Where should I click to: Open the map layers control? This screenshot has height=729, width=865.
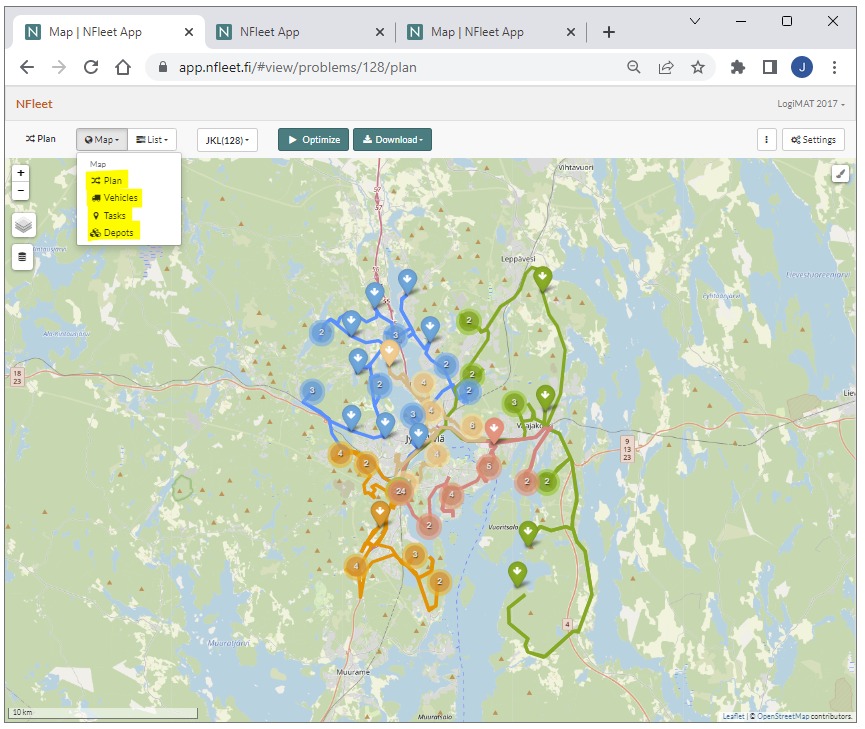point(23,225)
